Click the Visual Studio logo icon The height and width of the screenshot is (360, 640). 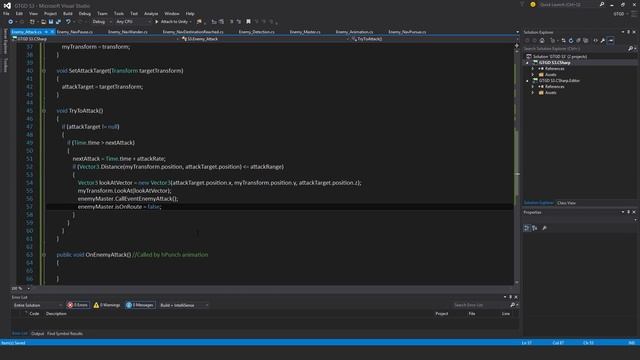pos(7,5)
